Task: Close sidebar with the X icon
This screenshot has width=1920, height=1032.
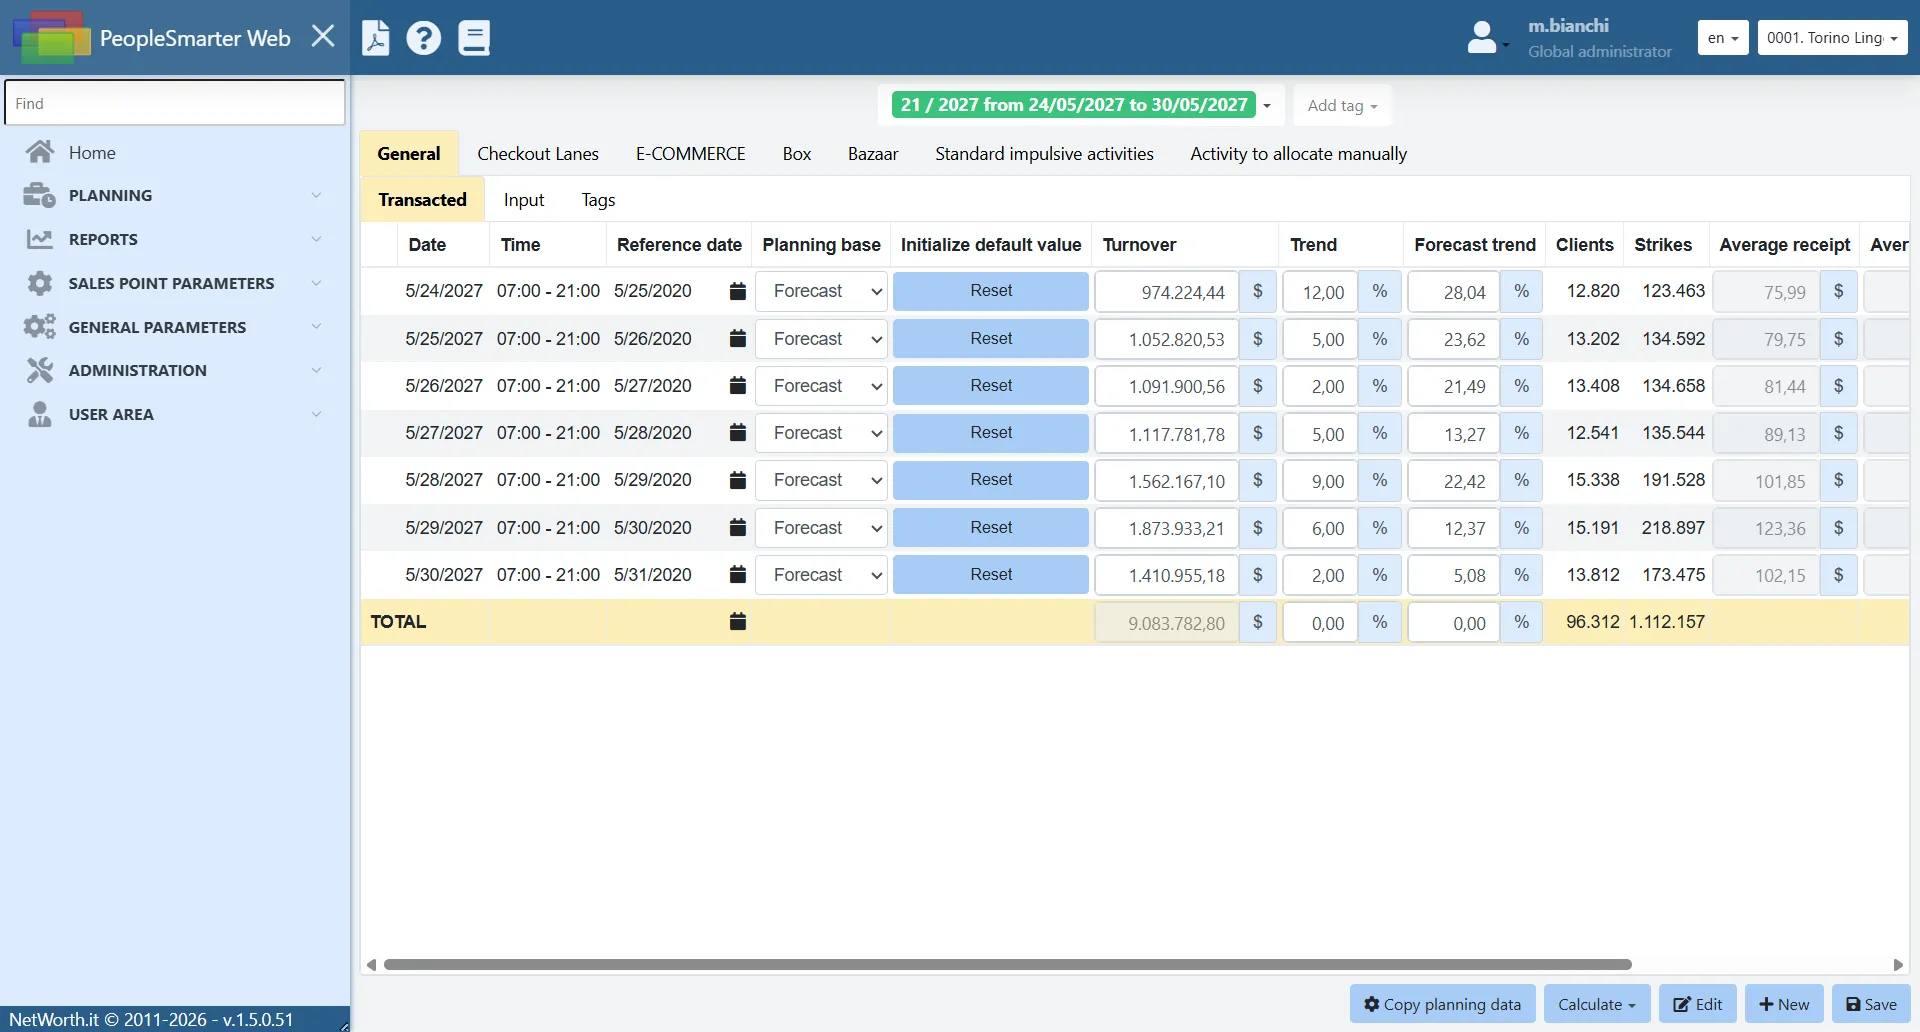Action: [x=323, y=37]
